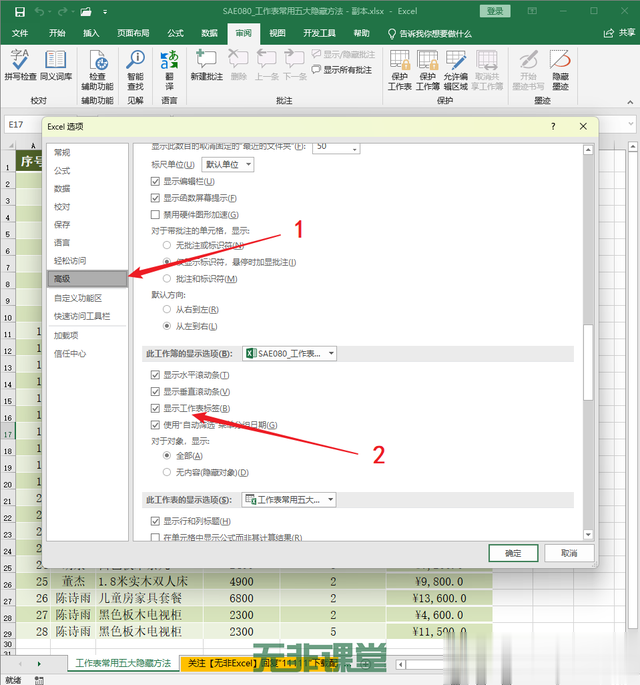
Task: Switch to the 公式 ribbon tab
Action: pos(175,33)
